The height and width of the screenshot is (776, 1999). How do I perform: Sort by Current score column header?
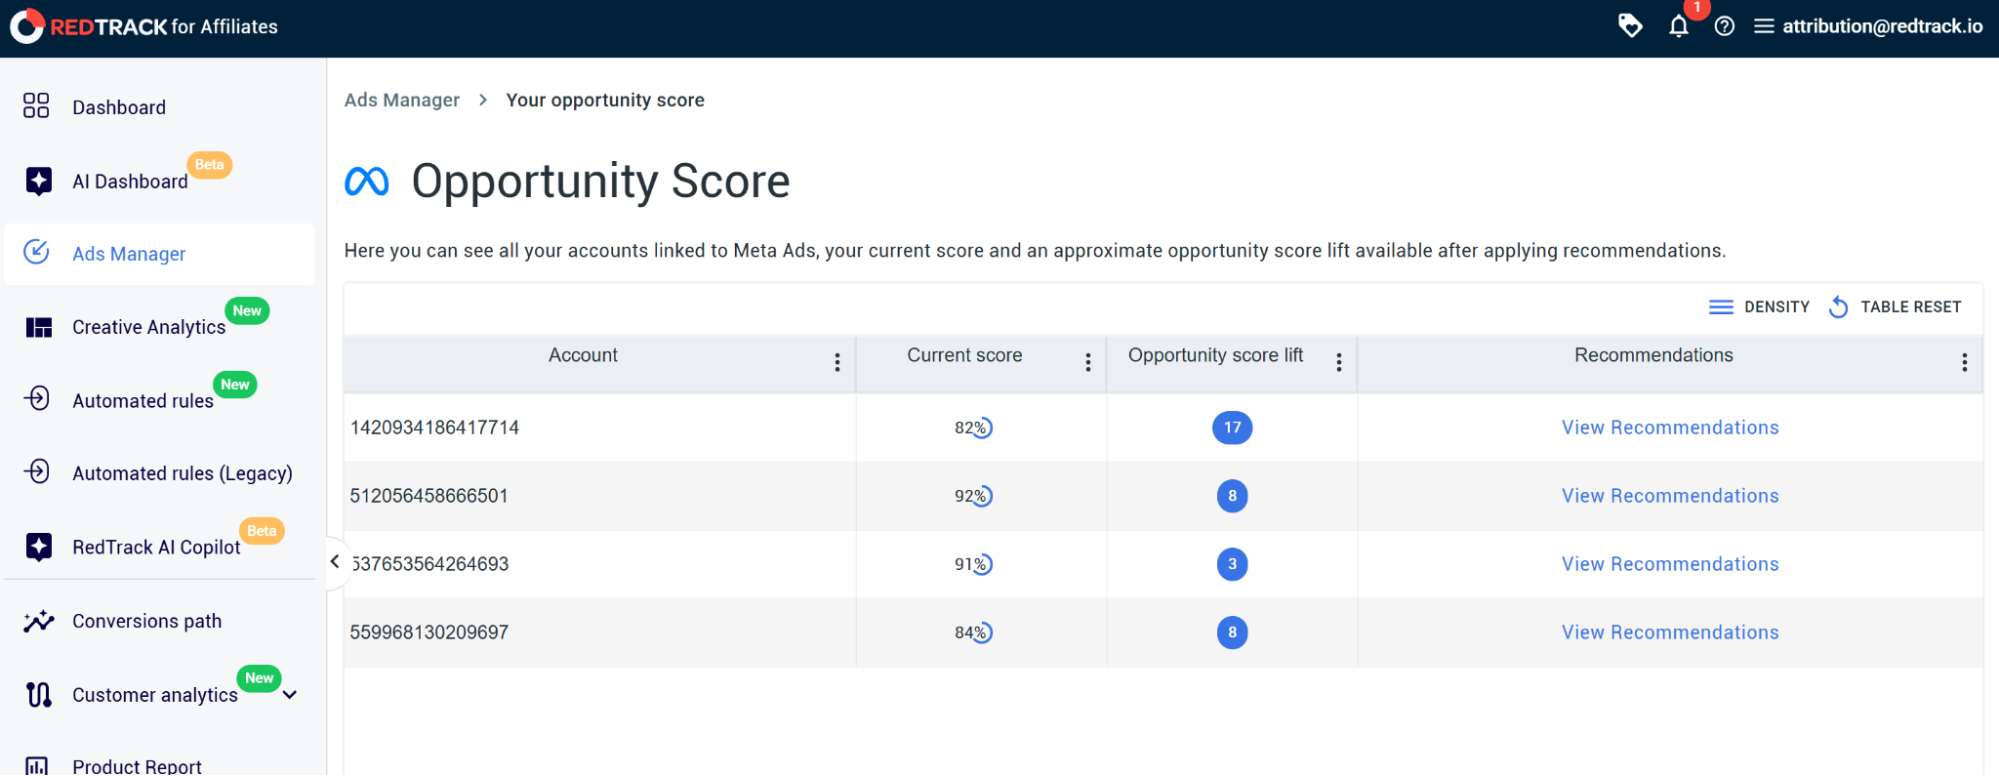pos(964,355)
